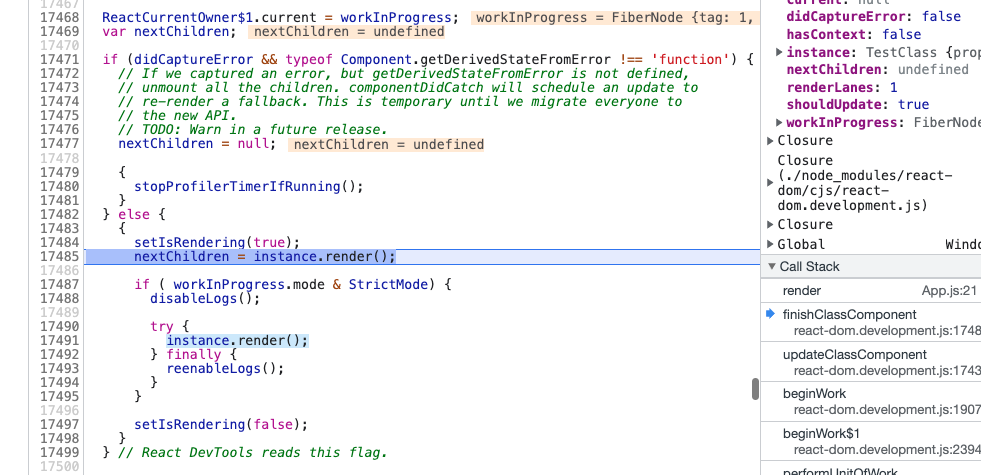Open App.js:21 source location link
981x475 pixels.
tap(948, 291)
